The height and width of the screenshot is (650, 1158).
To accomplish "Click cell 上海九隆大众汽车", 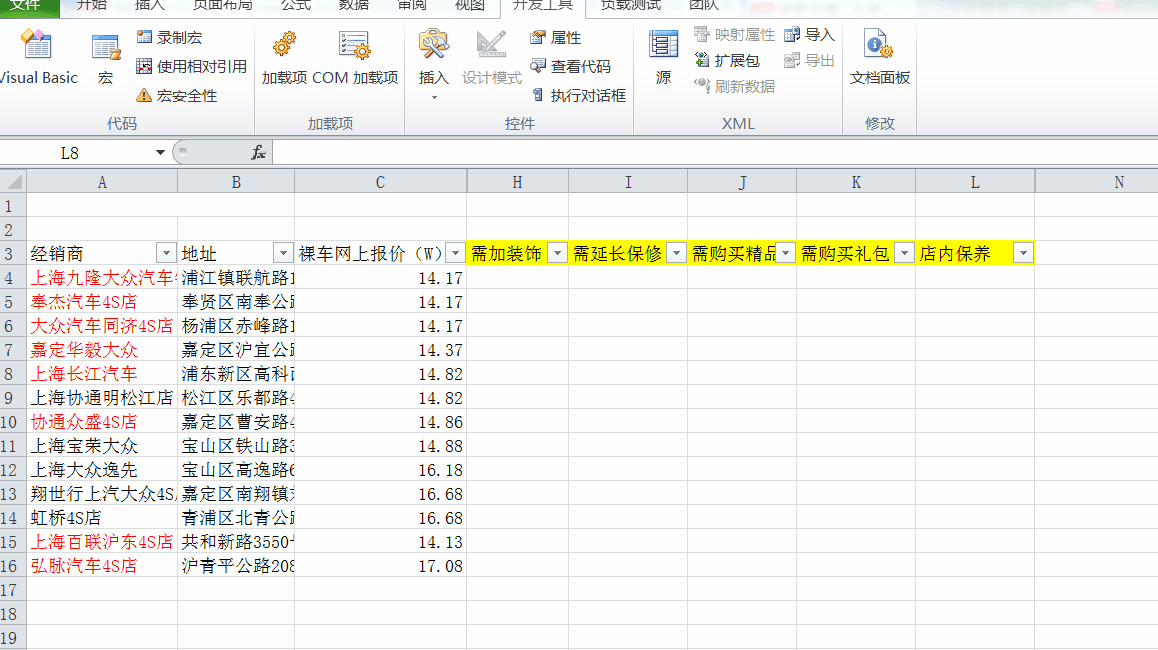I will point(102,278).
